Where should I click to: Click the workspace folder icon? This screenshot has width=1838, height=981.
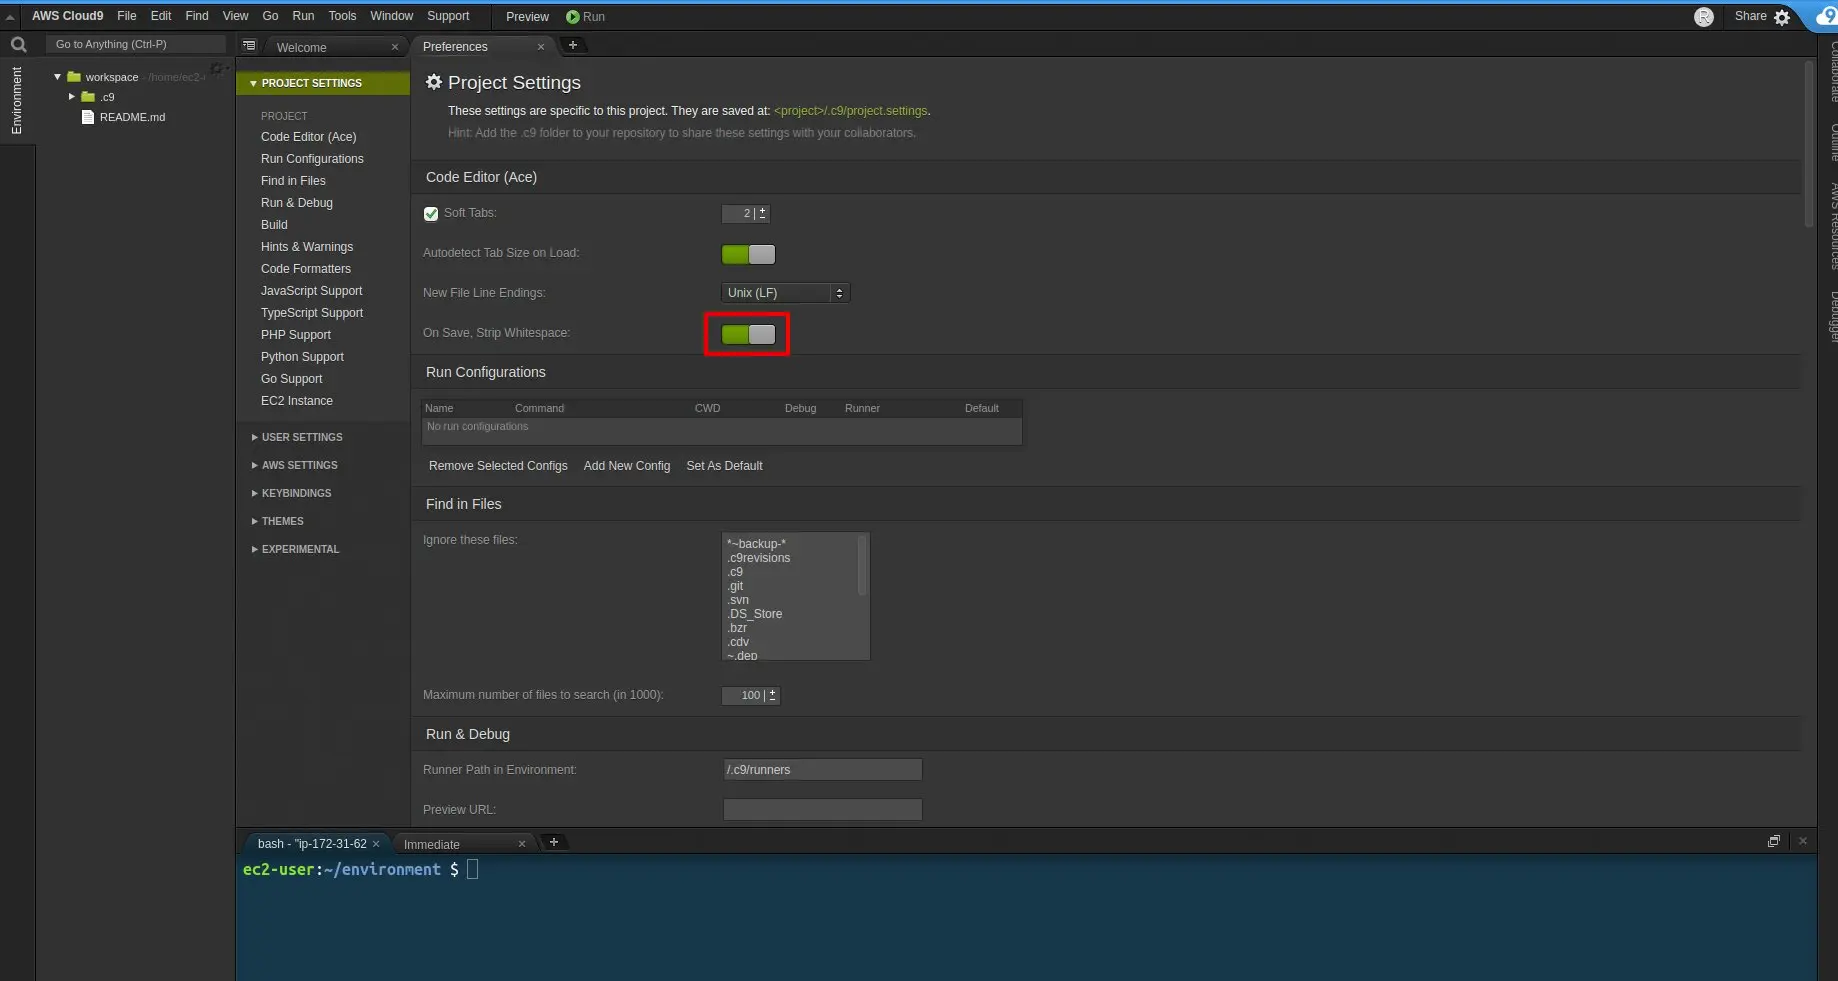tap(74, 77)
